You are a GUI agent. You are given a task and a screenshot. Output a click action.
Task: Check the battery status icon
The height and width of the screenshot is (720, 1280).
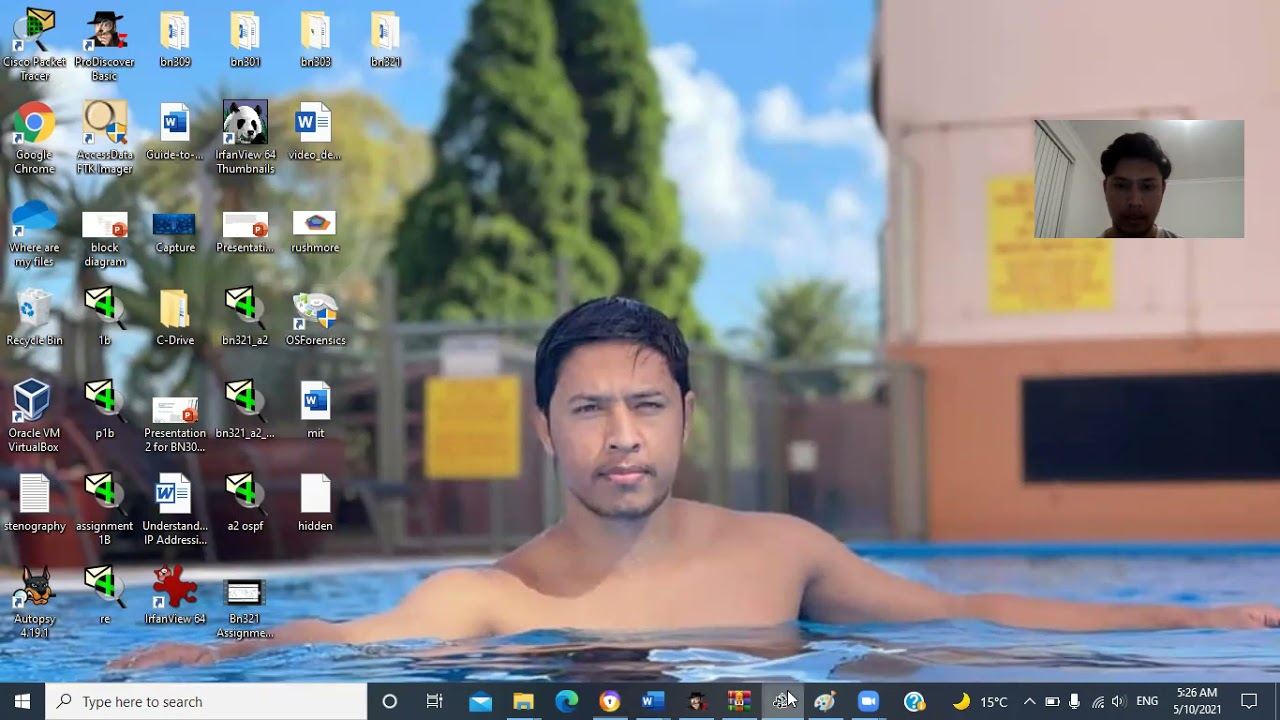tap(1052, 701)
